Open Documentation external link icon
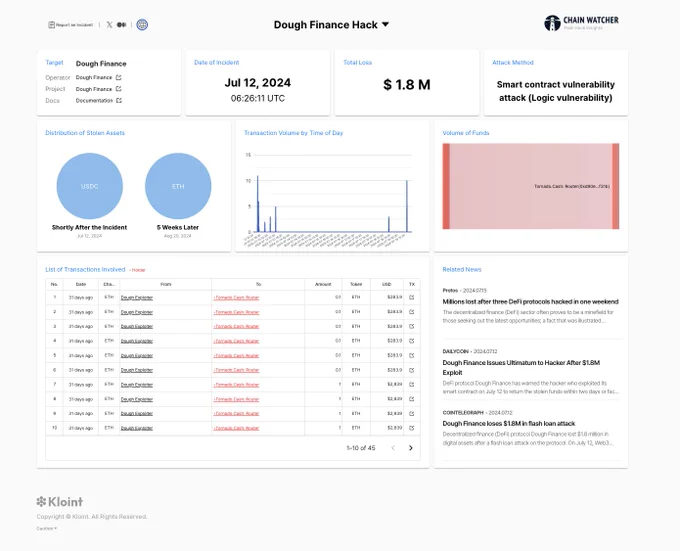 (119, 101)
